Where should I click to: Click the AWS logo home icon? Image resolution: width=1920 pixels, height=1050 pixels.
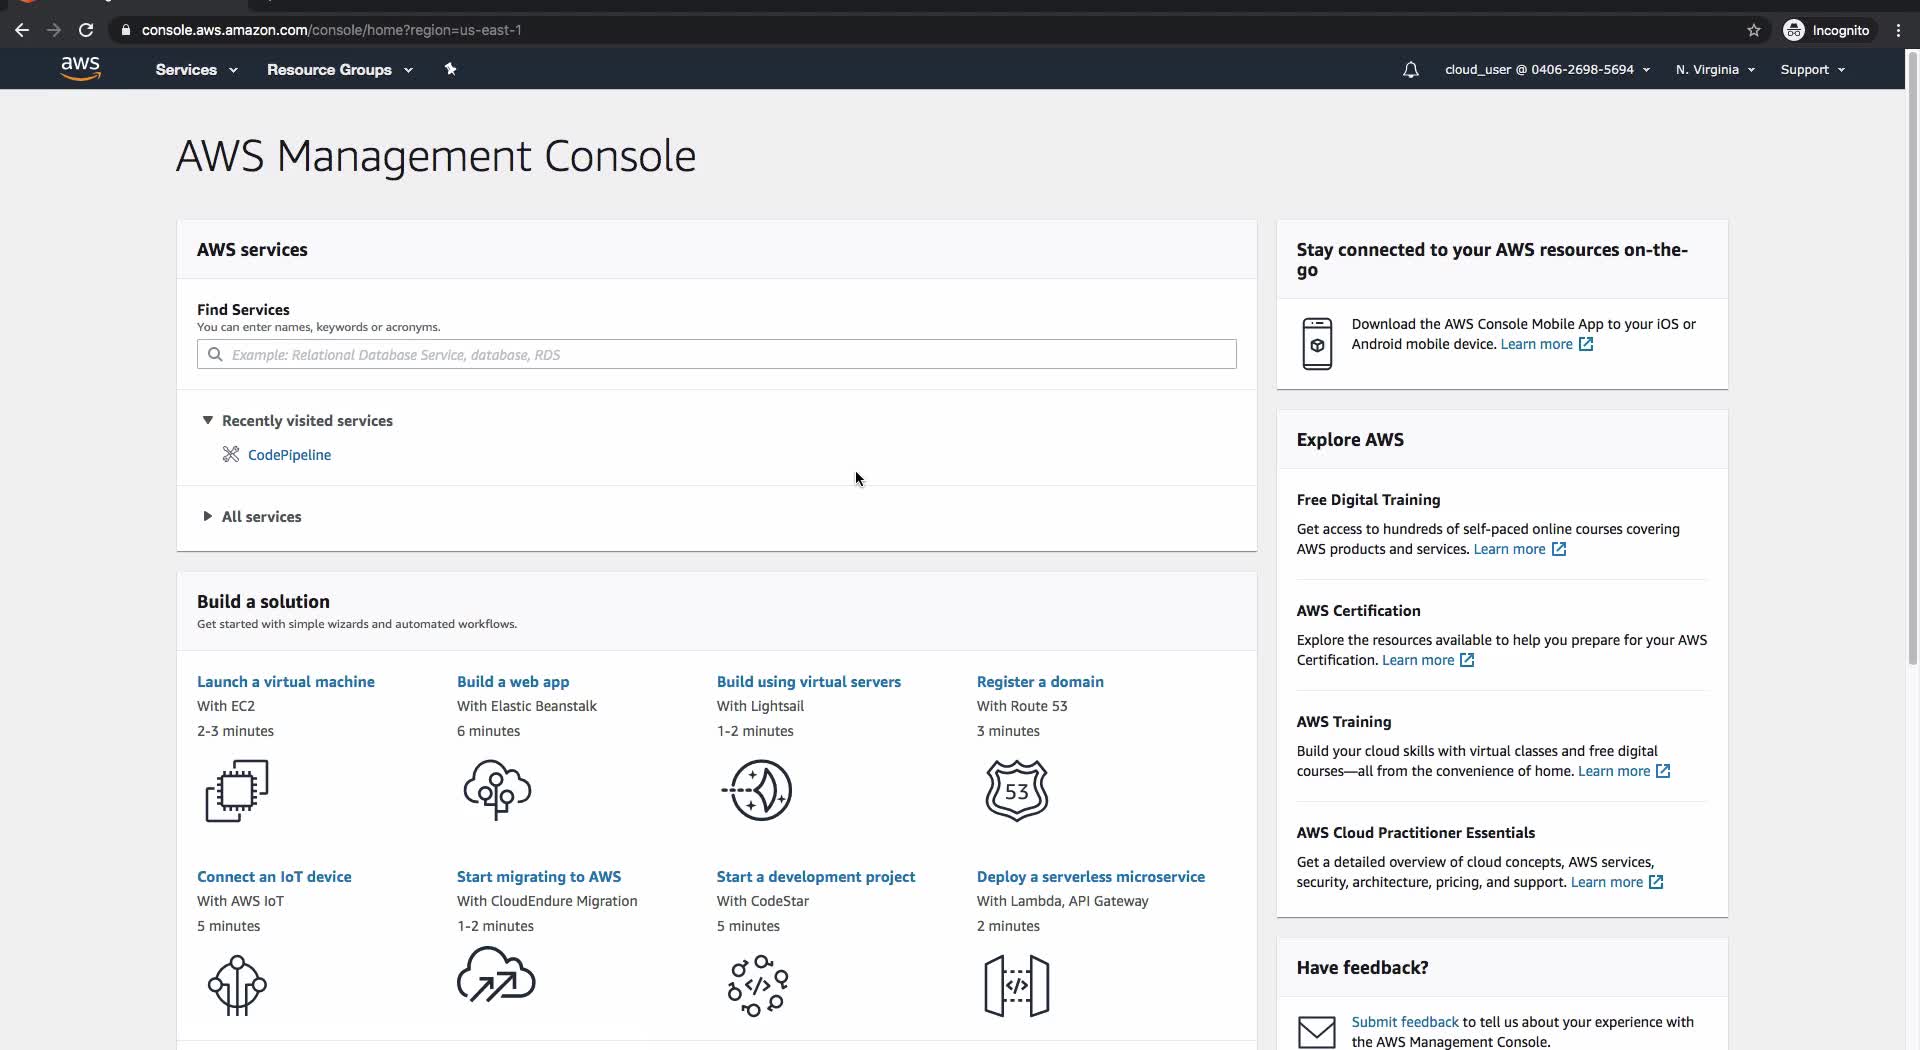point(80,68)
